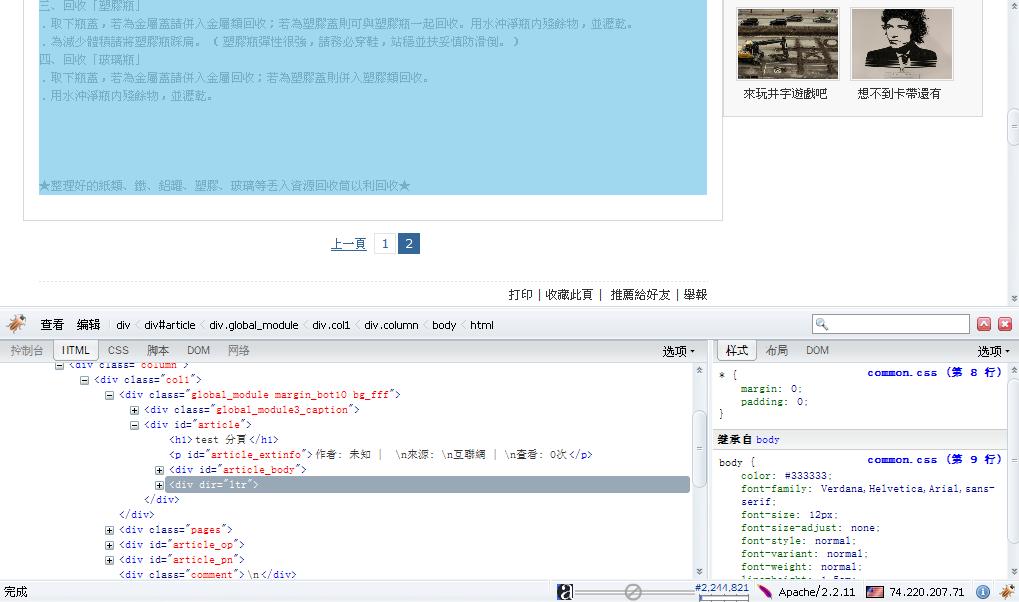
Task: Click the search magnifier icon in Firebug
Action: 821,324
